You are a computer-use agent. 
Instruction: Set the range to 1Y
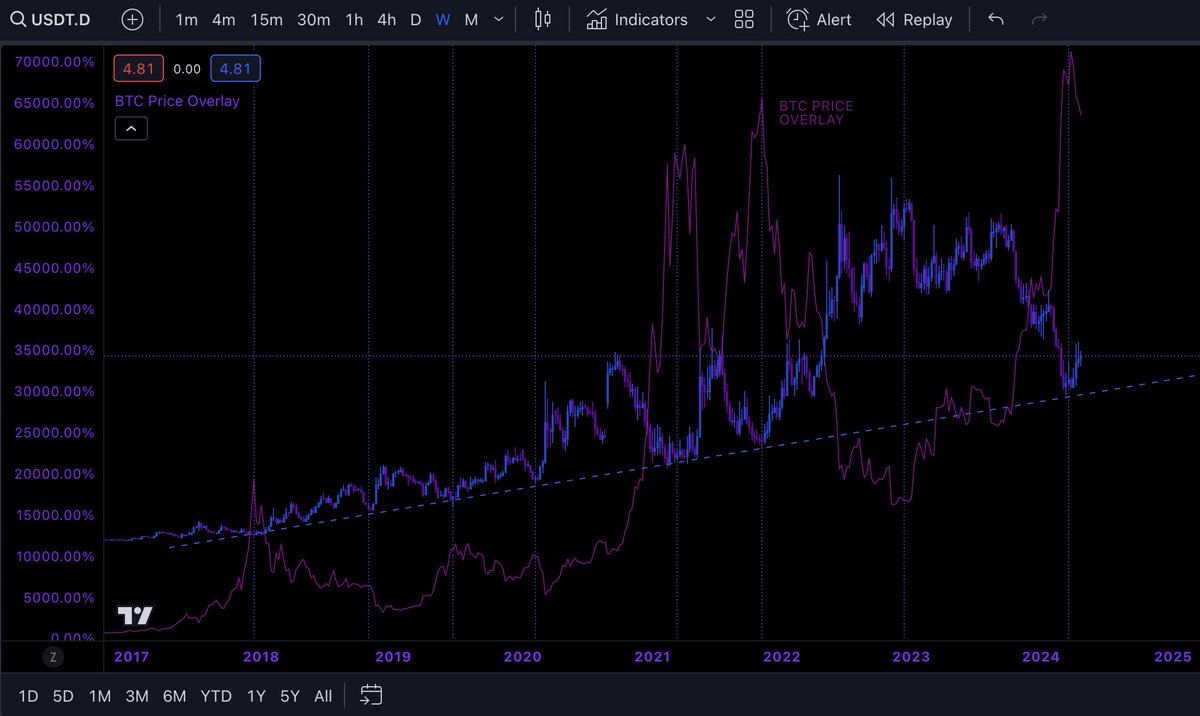[x=257, y=696]
